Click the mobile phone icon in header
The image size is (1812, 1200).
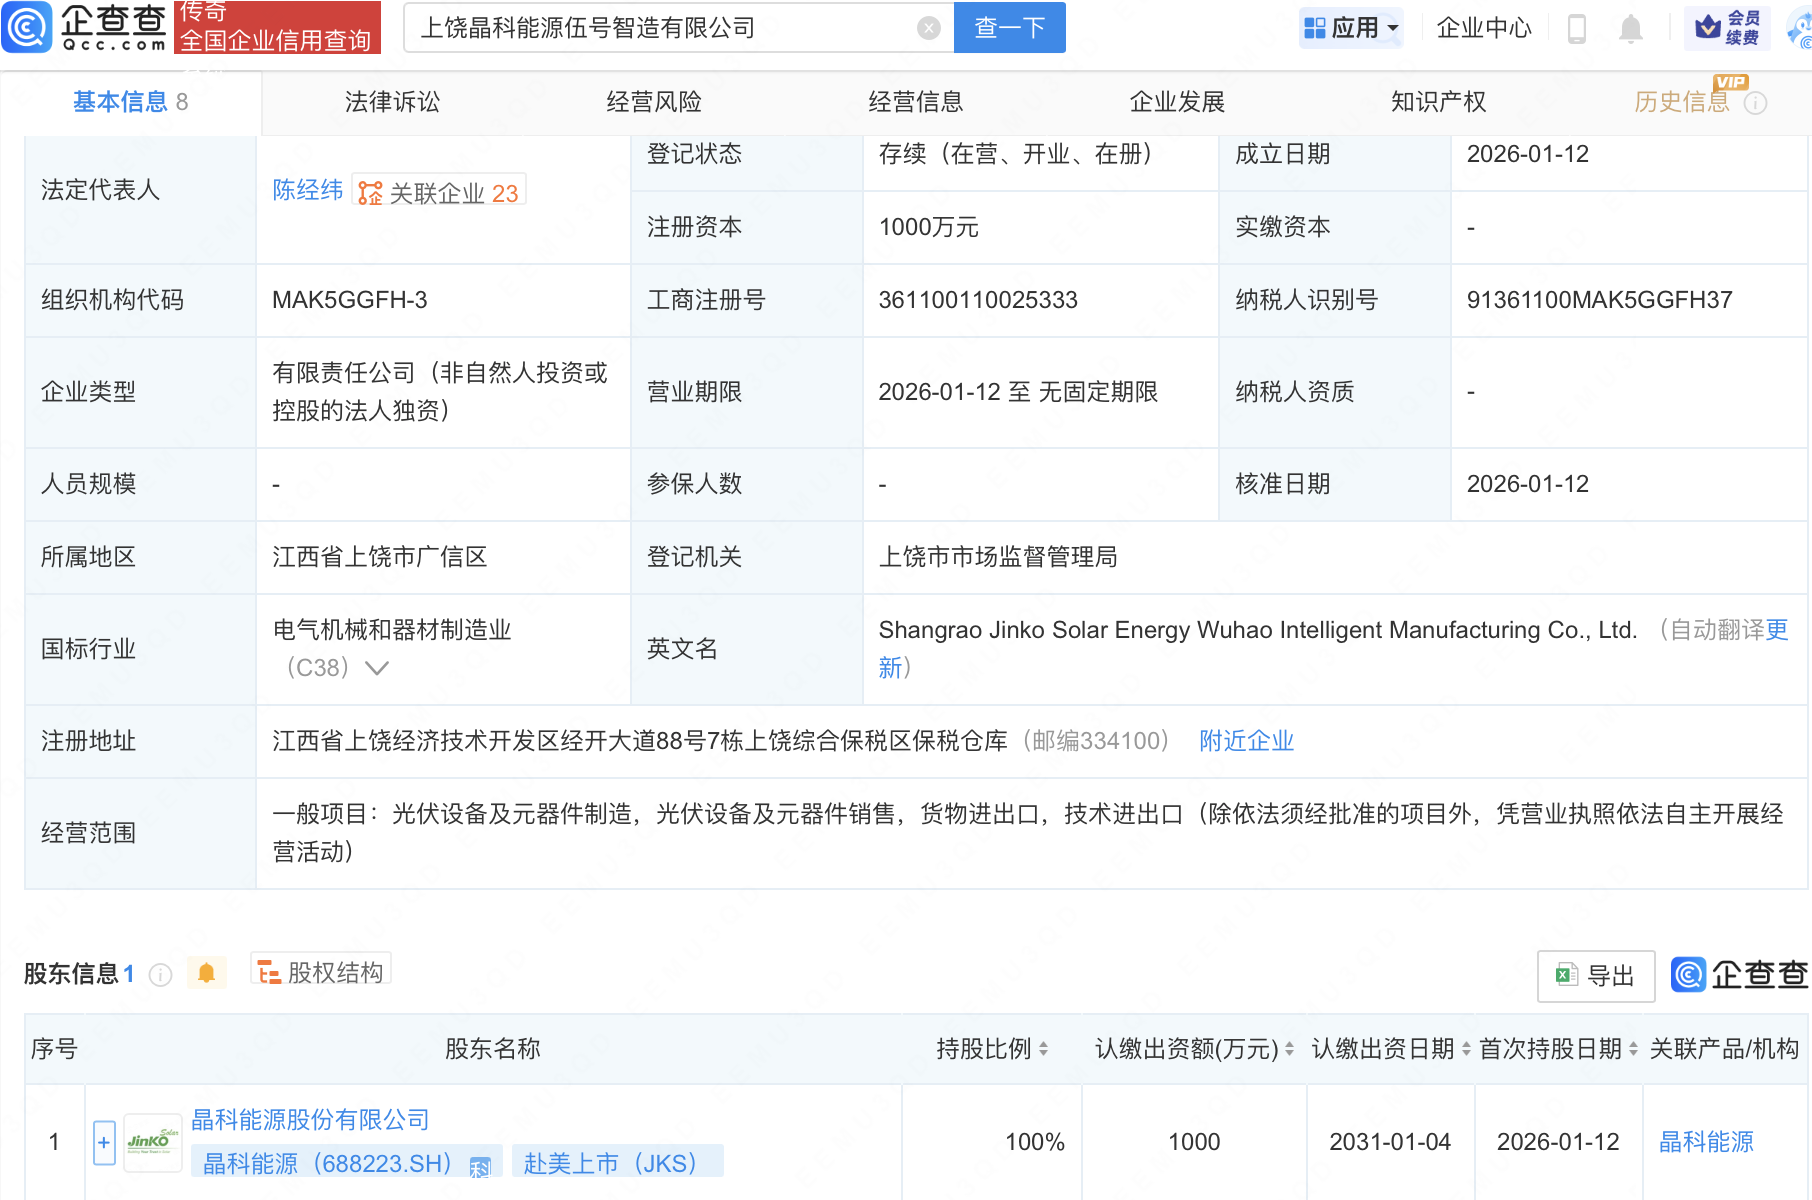[1577, 28]
